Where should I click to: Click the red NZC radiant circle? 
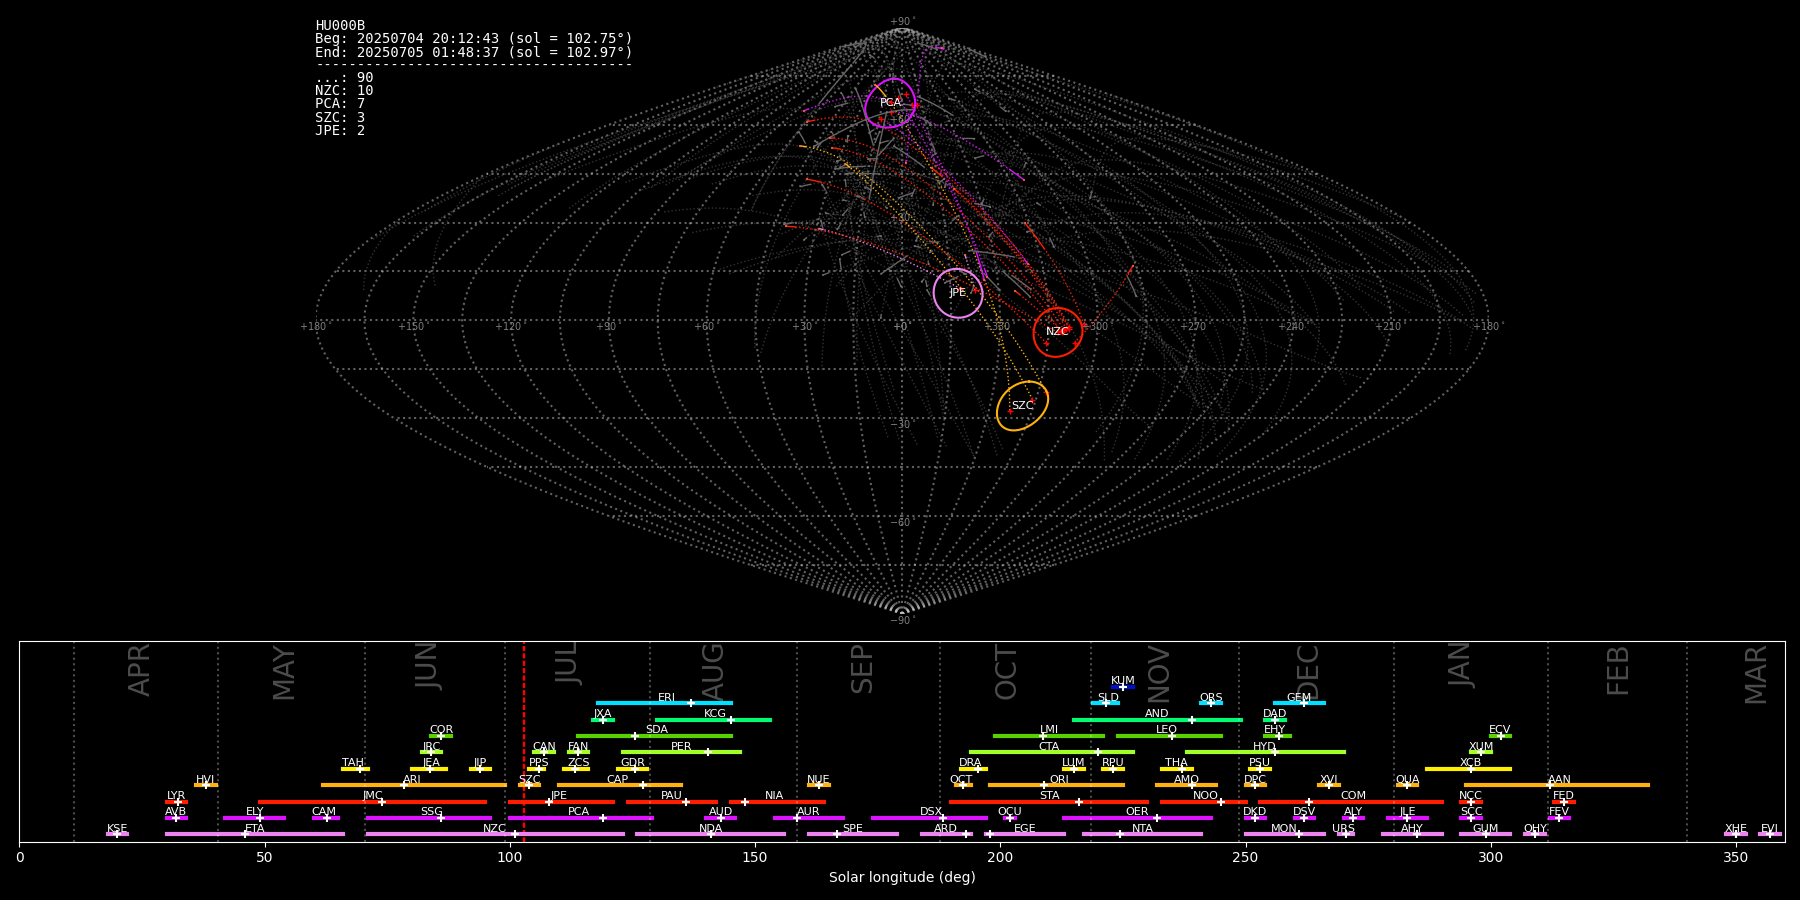(x=1058, y=332)
